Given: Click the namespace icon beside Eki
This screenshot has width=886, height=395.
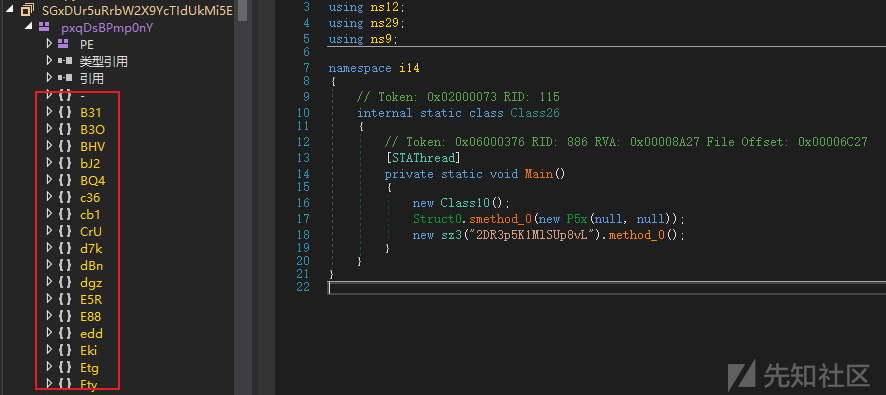Looking at the screenshot, I should pyautogui.click(x=65, y=350).
